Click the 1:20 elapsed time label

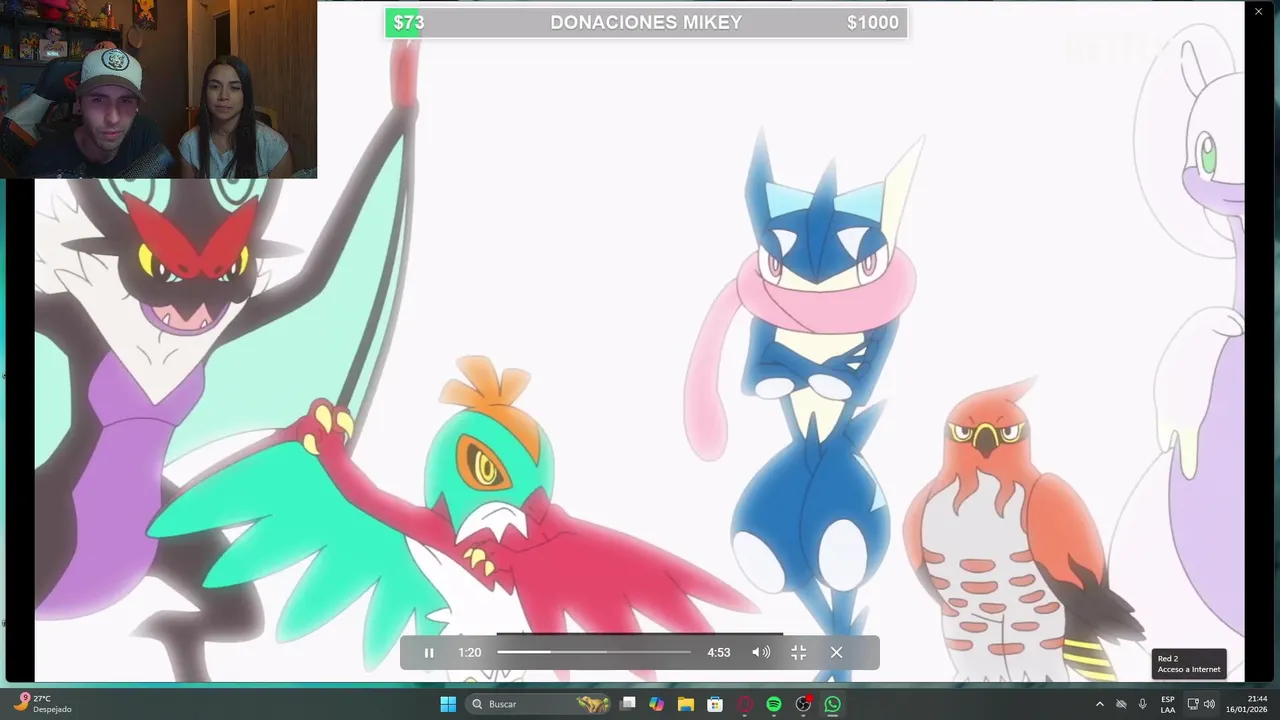coord(470,653)
